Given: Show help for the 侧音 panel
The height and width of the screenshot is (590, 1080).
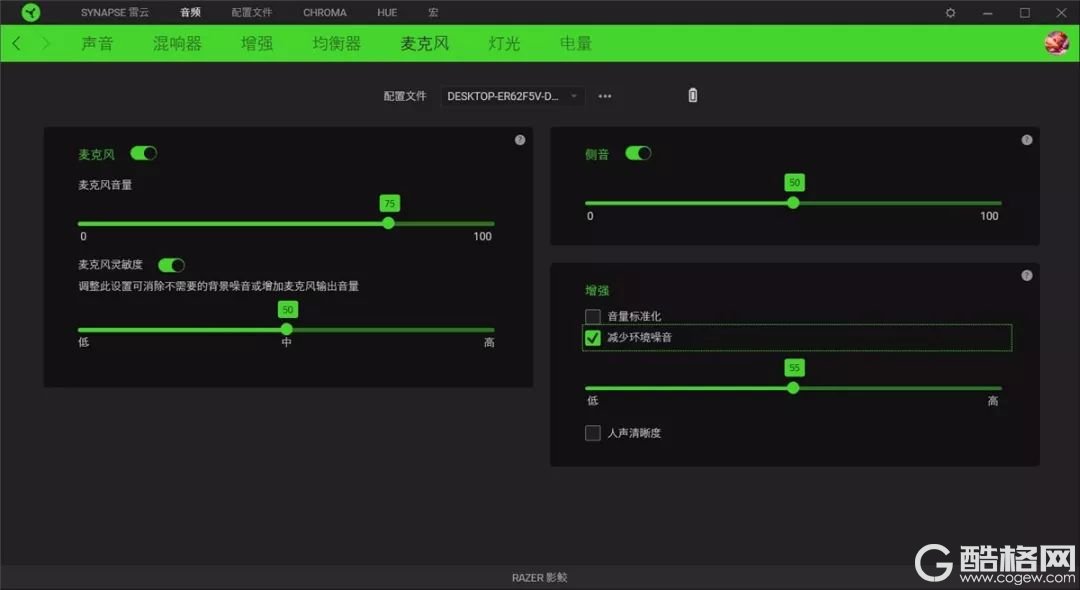Looking at the screenshot, I should coord(1027,140).
